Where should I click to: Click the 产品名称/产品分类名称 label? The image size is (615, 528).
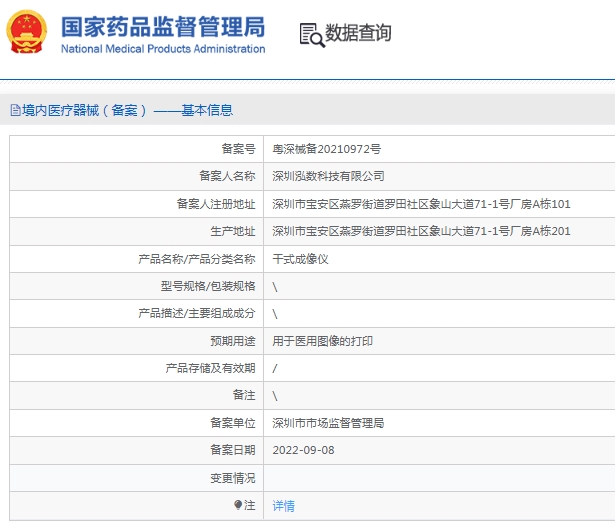[x=197, y=259]
